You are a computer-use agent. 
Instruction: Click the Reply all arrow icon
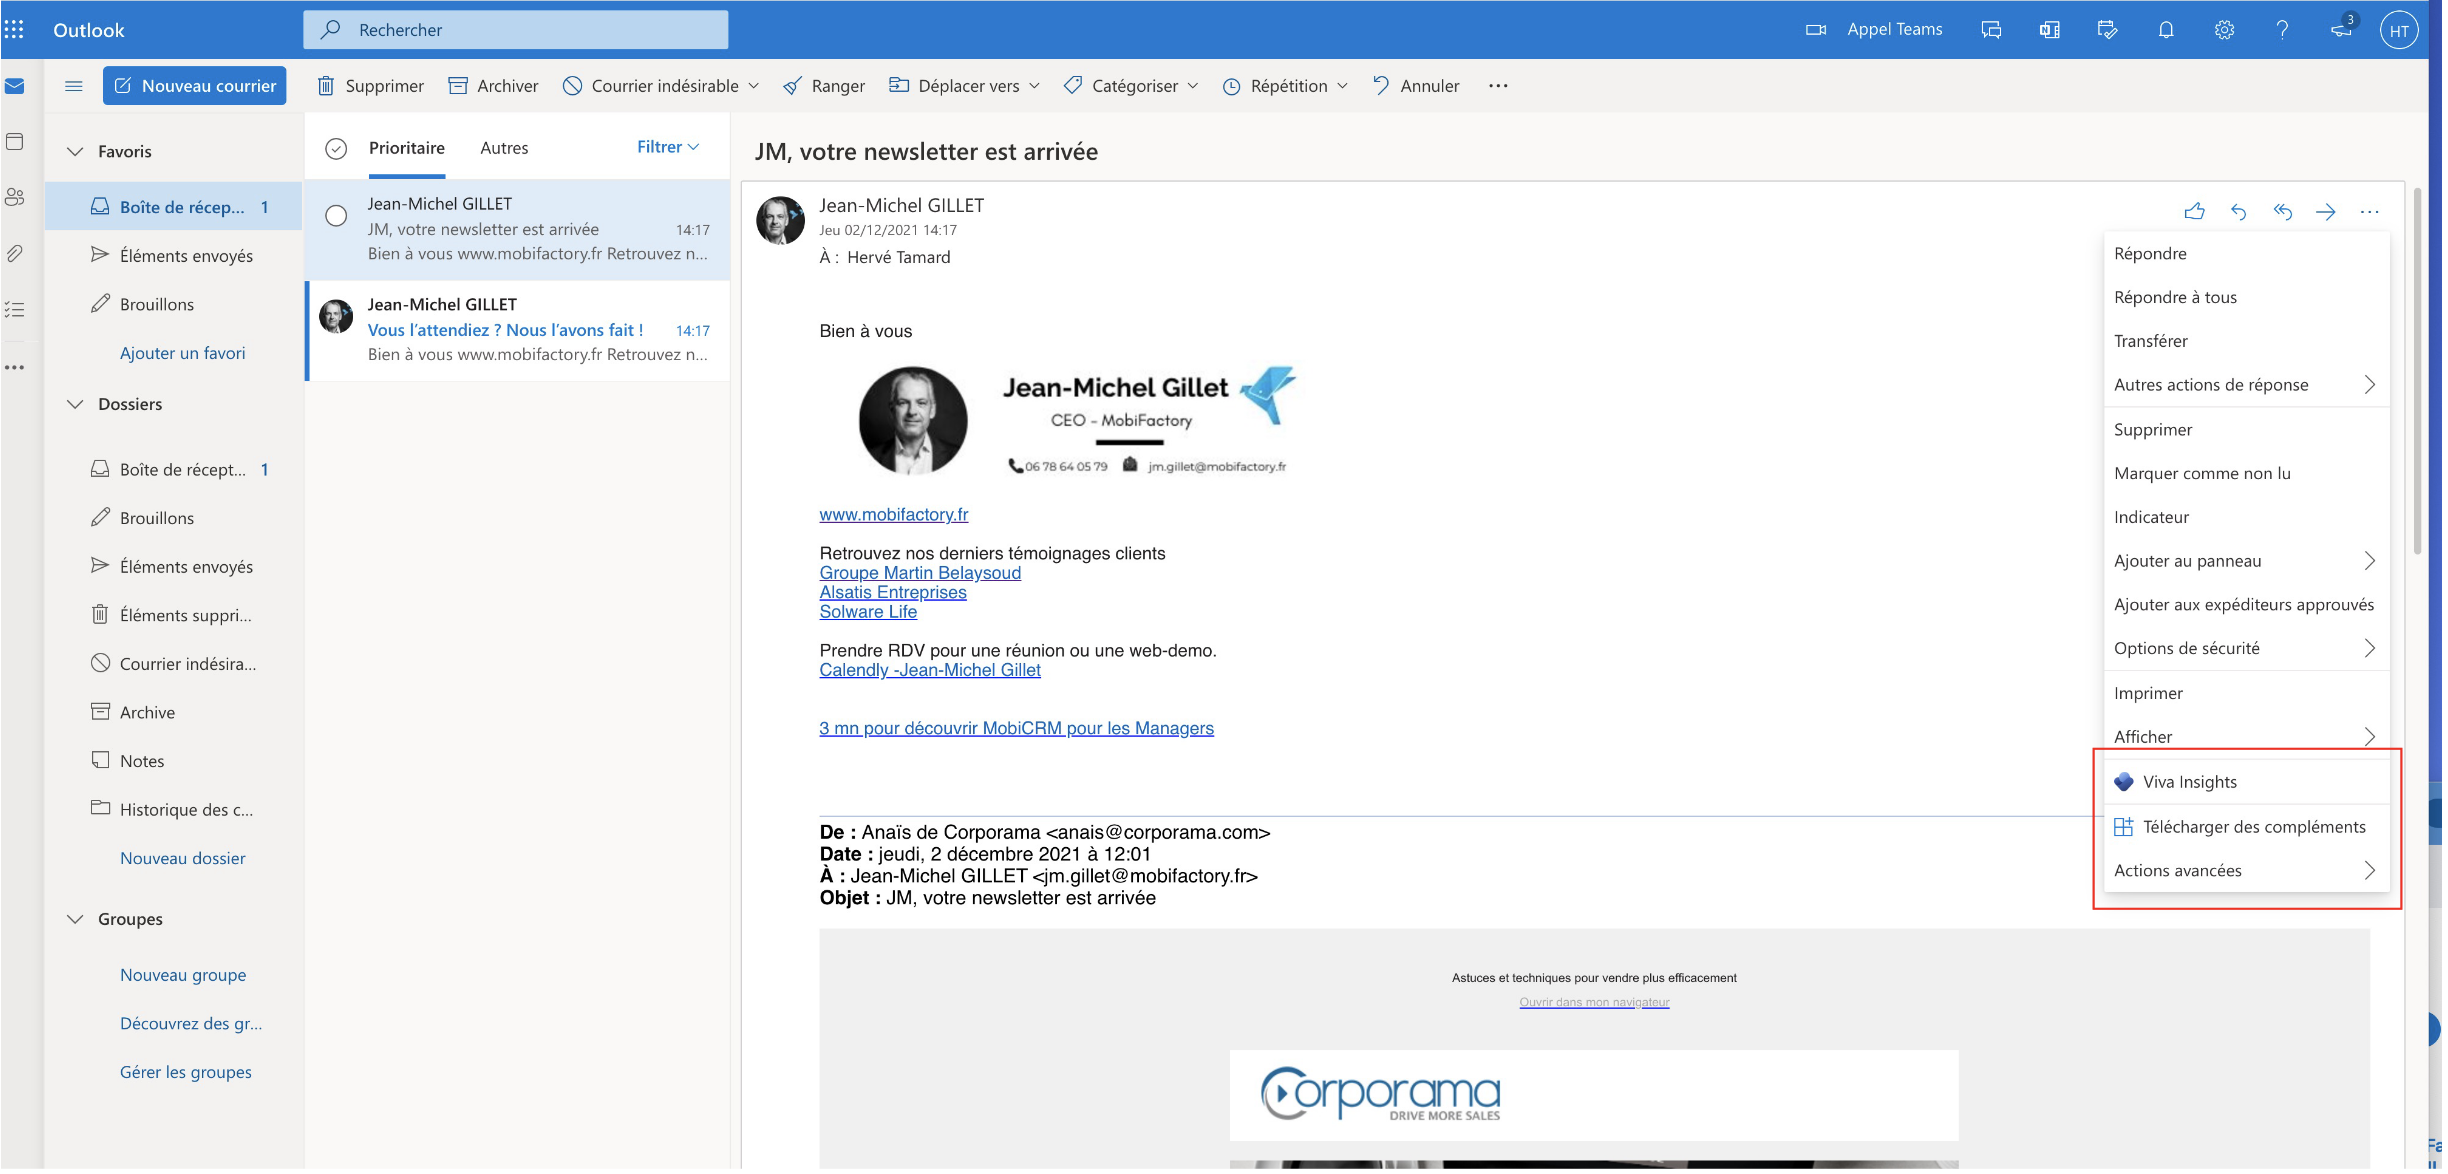2282,212
